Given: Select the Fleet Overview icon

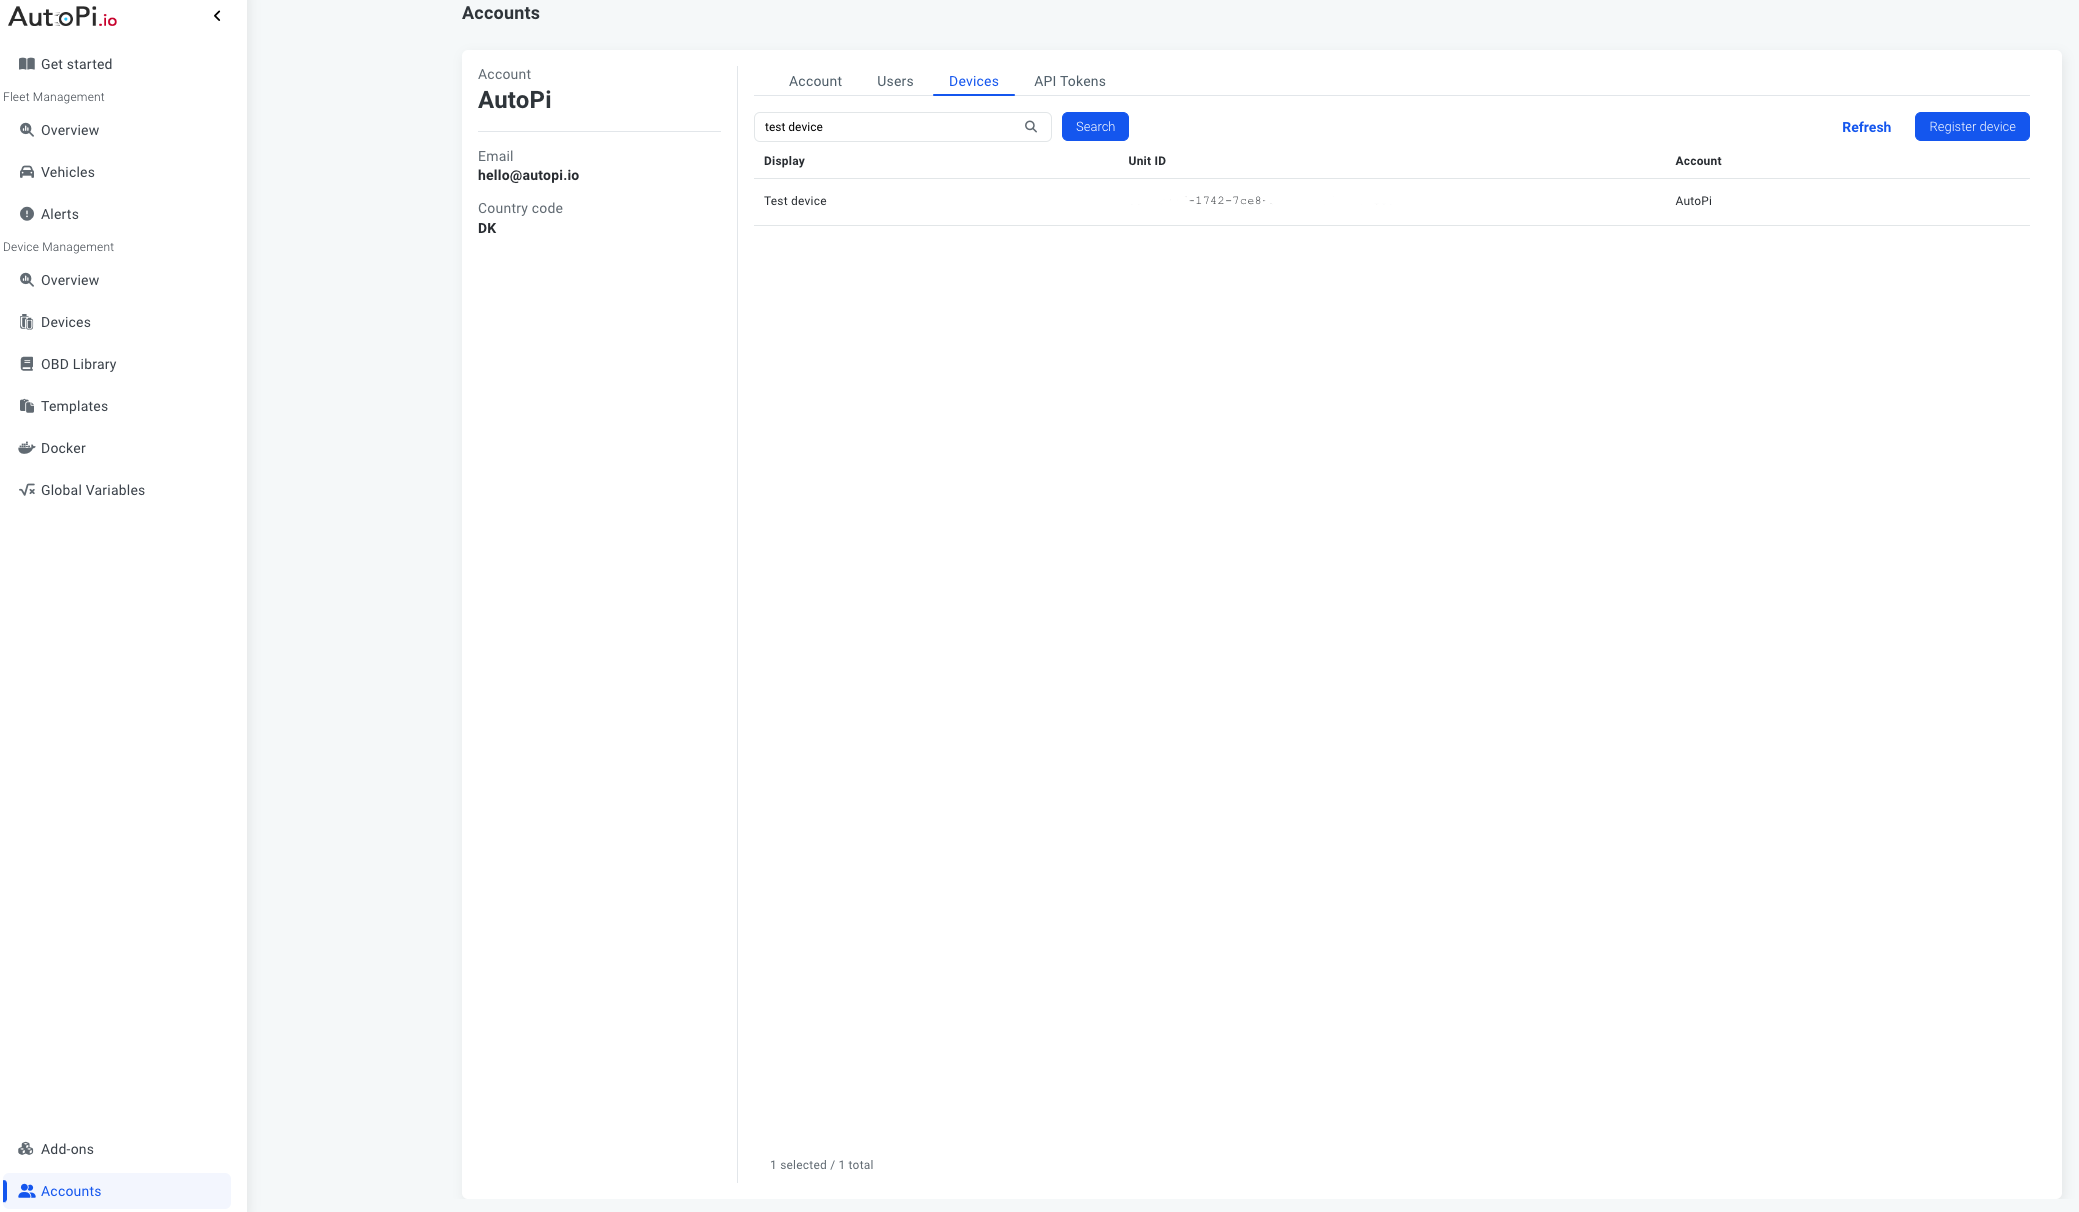Looking at the screenshot, I should [27, 130].
